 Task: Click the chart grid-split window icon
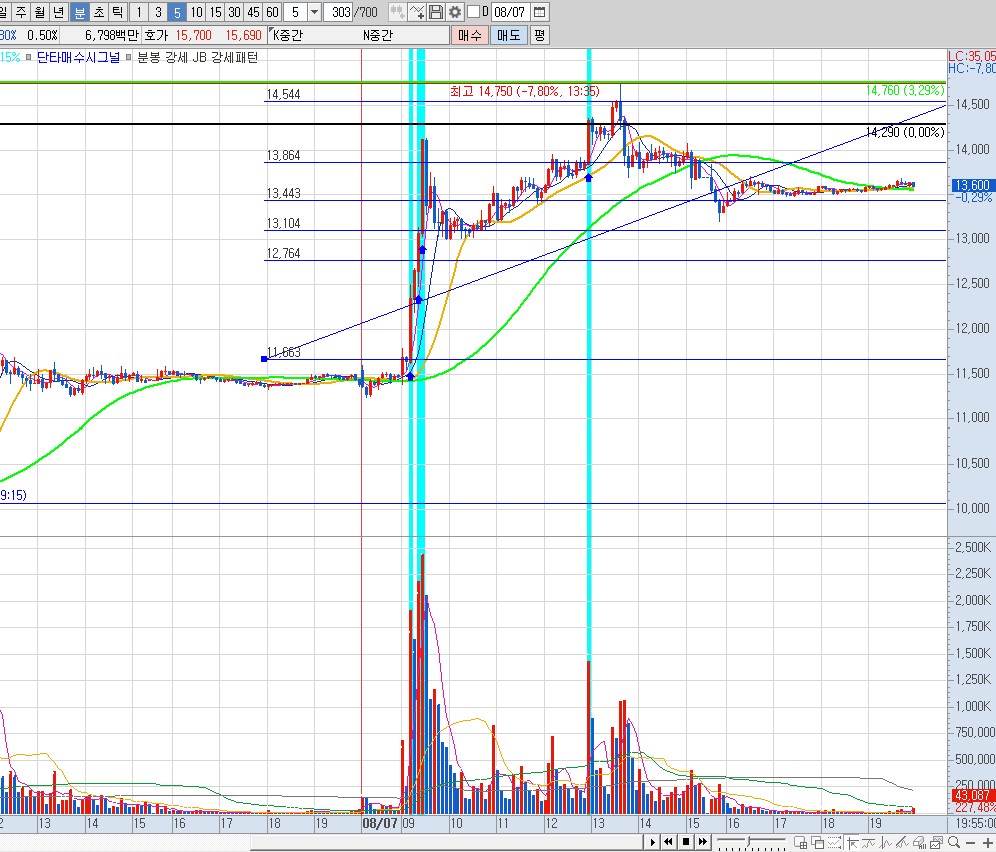pos(800,842)
